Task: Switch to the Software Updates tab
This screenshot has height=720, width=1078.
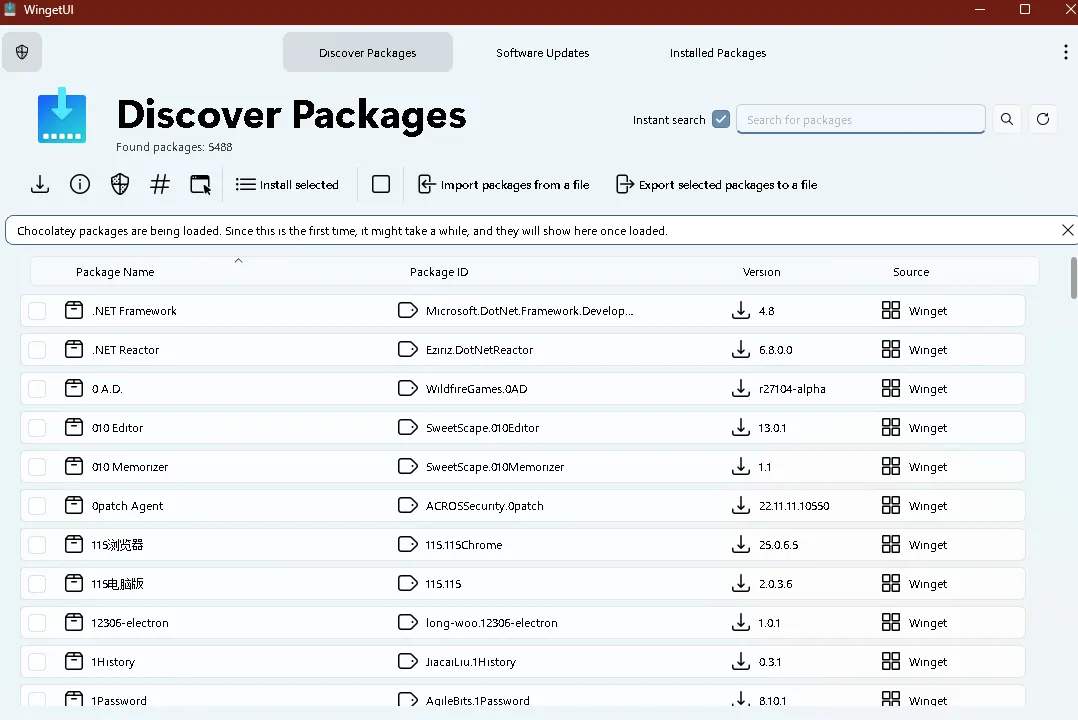Action: click(x=542, y=53)
